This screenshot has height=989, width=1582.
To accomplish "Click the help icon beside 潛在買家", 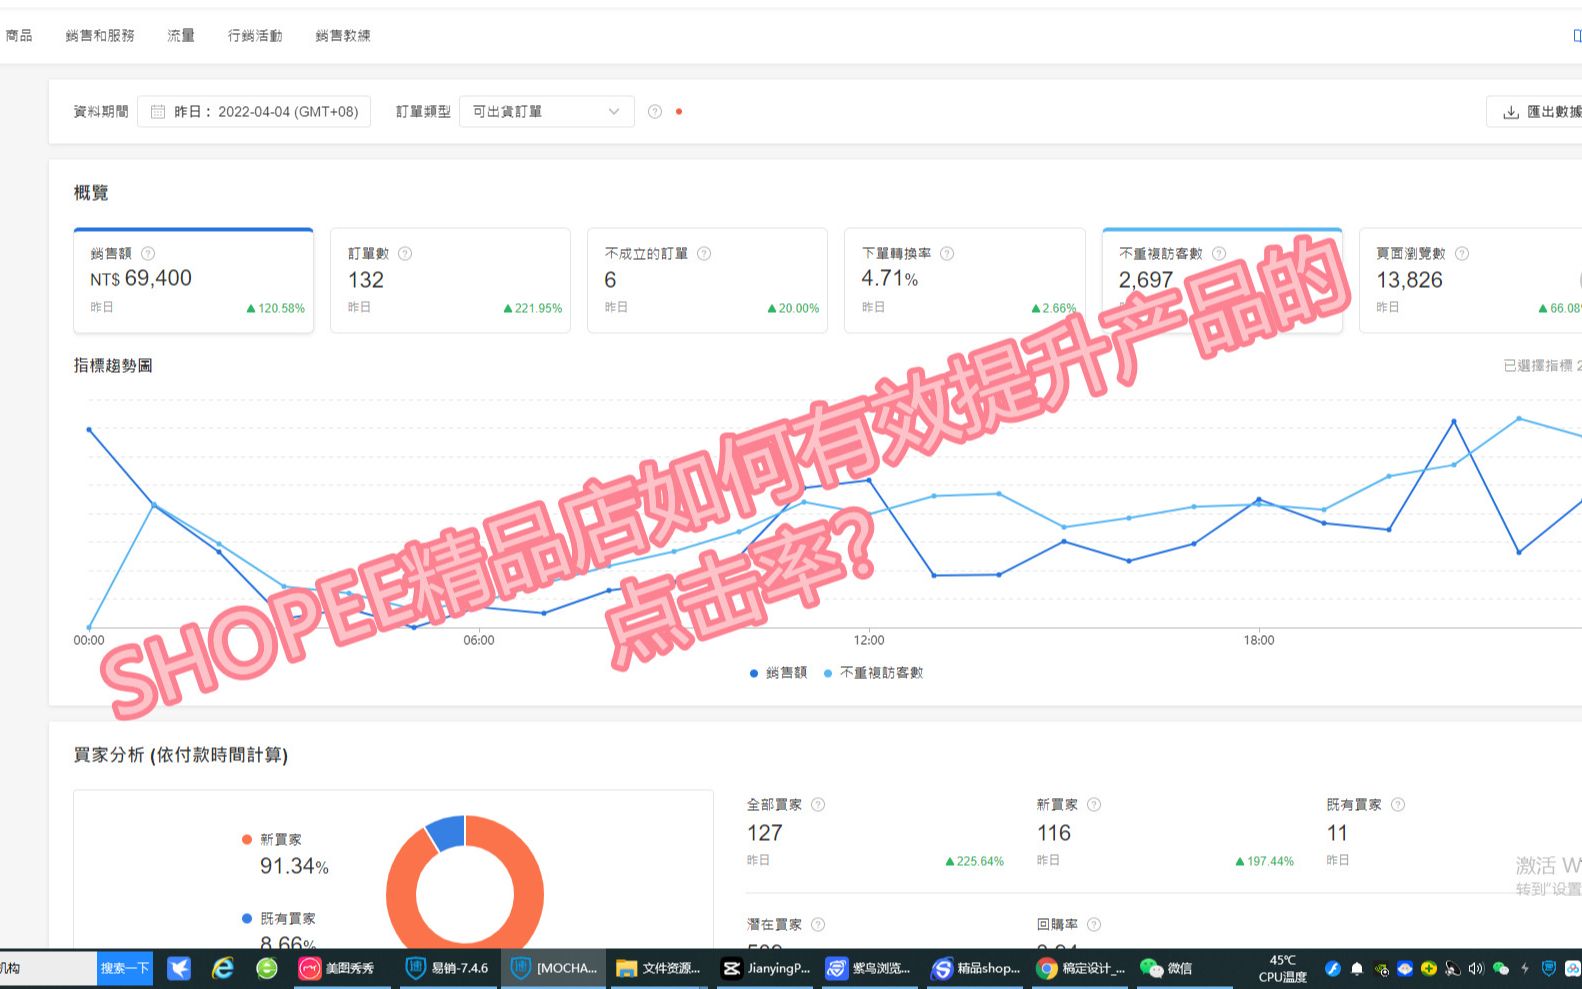I will [x=818, y=925].
